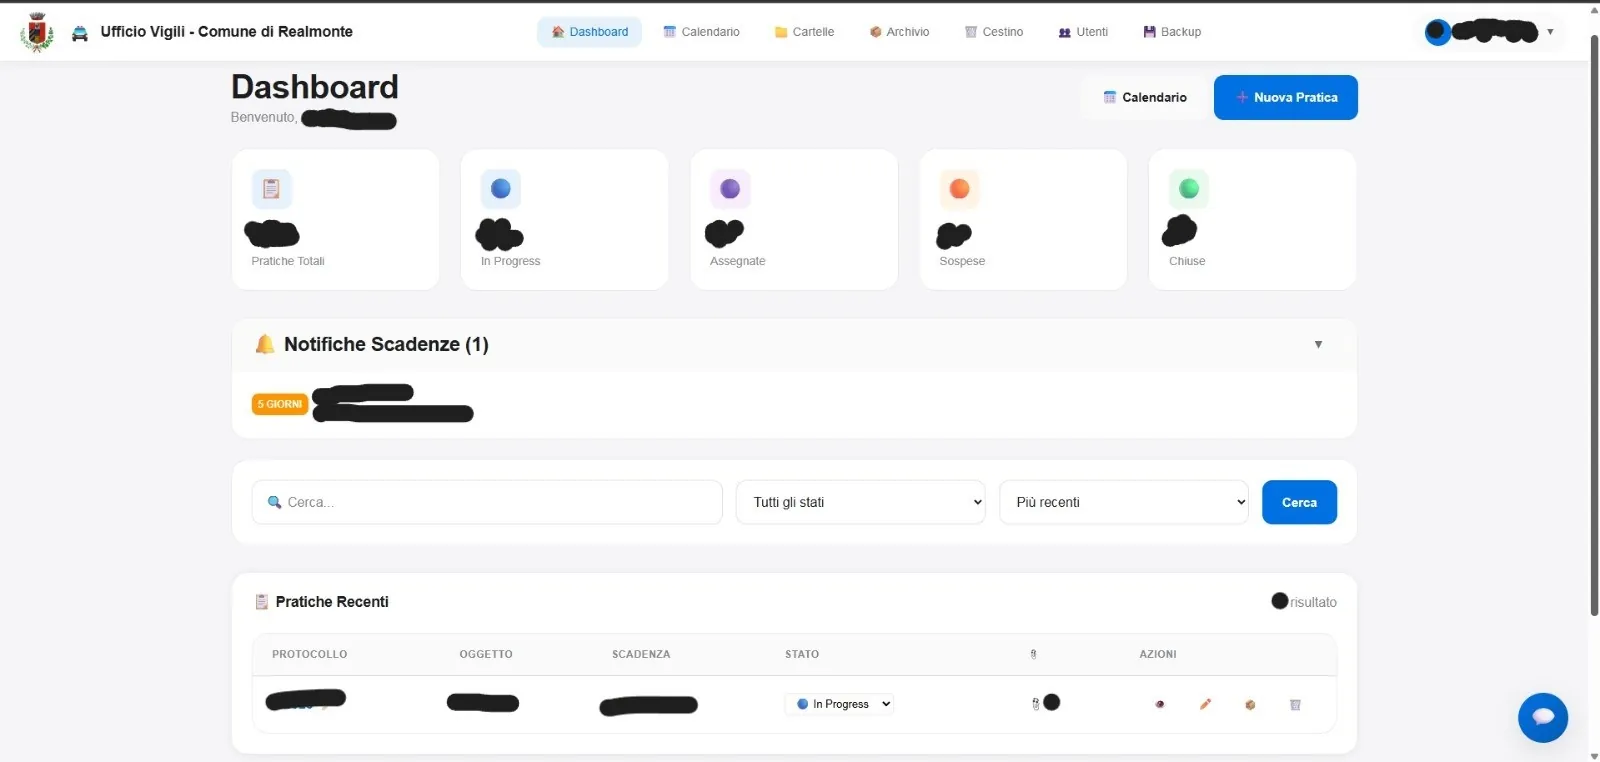The width and height of the screenshot is (1600, 762).
Task: Click the SCADENZA column header
Action: [x=641, y=654]
